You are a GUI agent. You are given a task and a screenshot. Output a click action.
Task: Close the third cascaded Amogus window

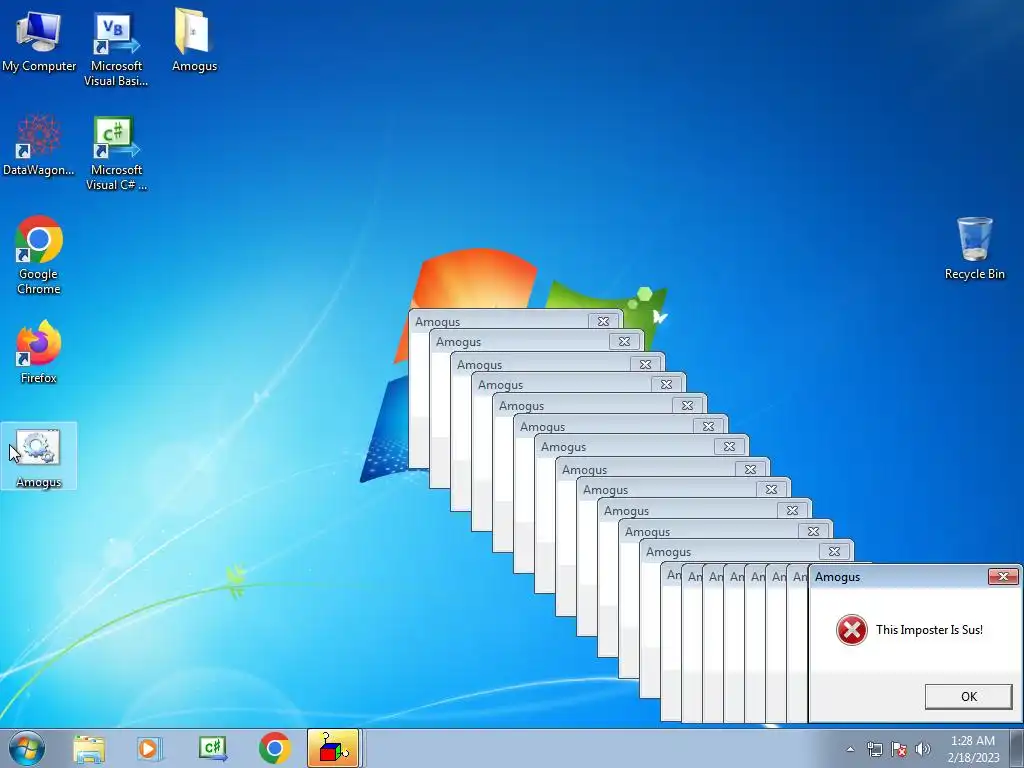(645, 364)
